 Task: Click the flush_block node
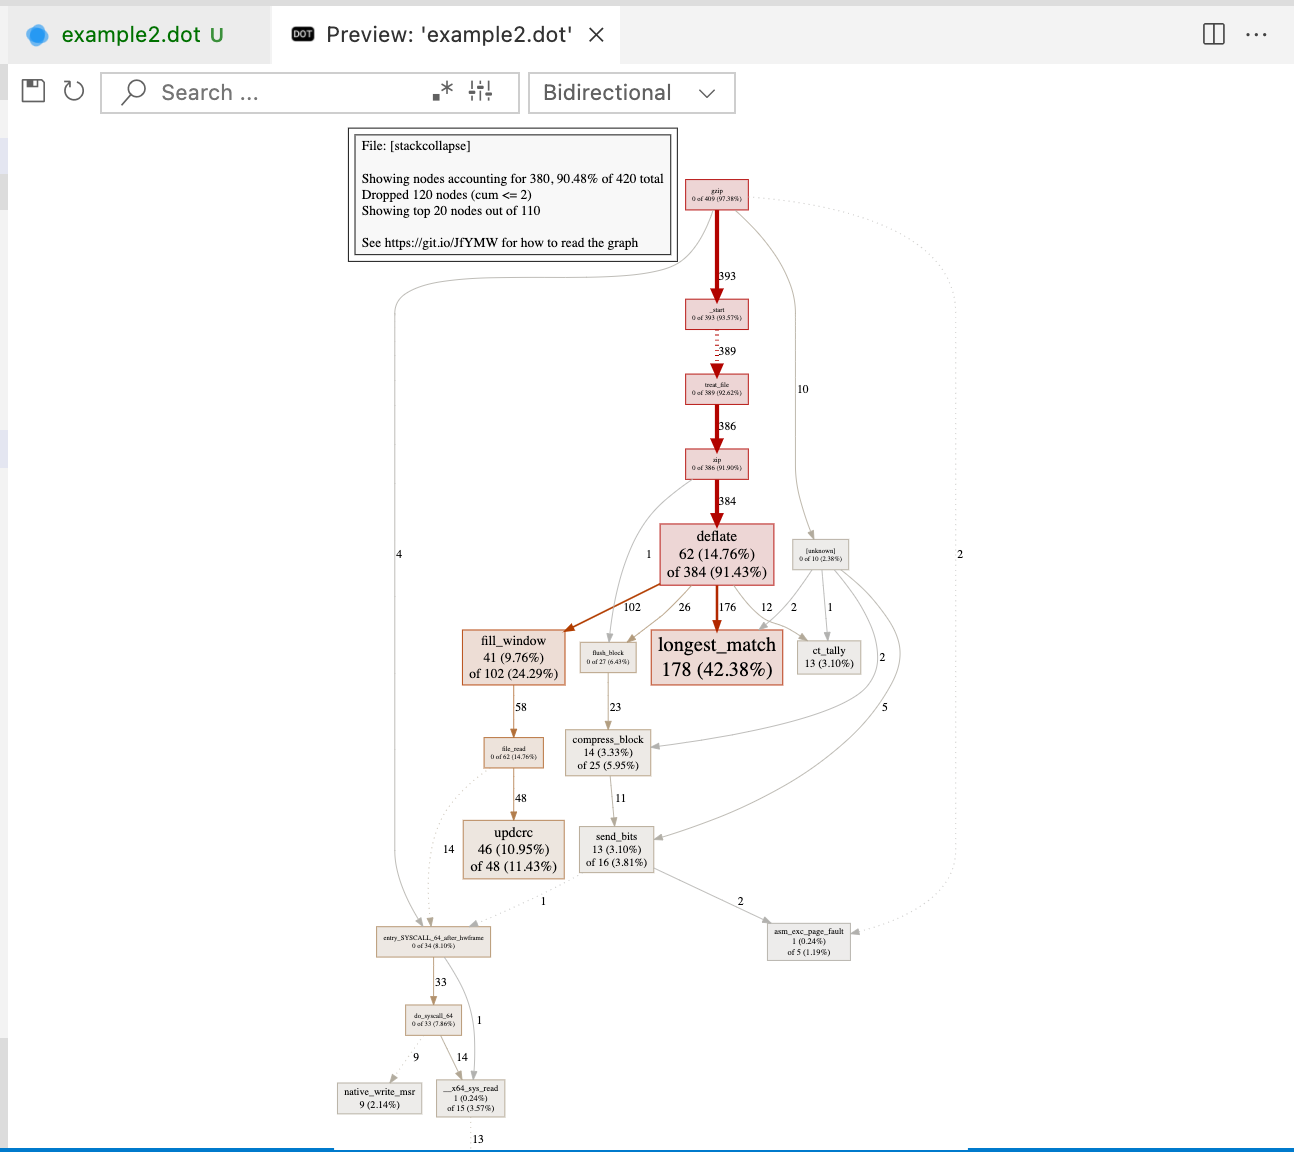(608, 657)
